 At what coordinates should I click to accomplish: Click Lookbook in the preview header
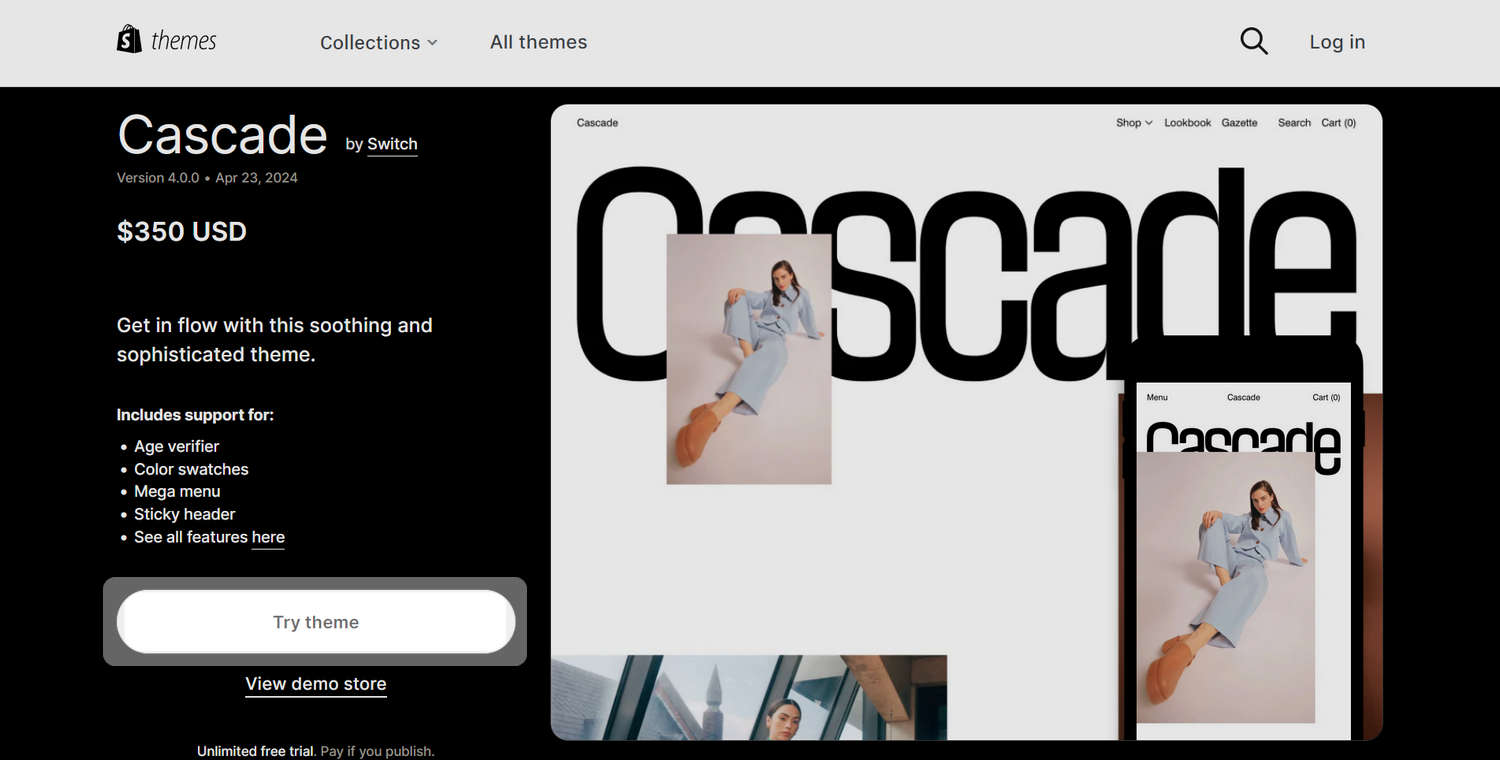[1187, 123]
